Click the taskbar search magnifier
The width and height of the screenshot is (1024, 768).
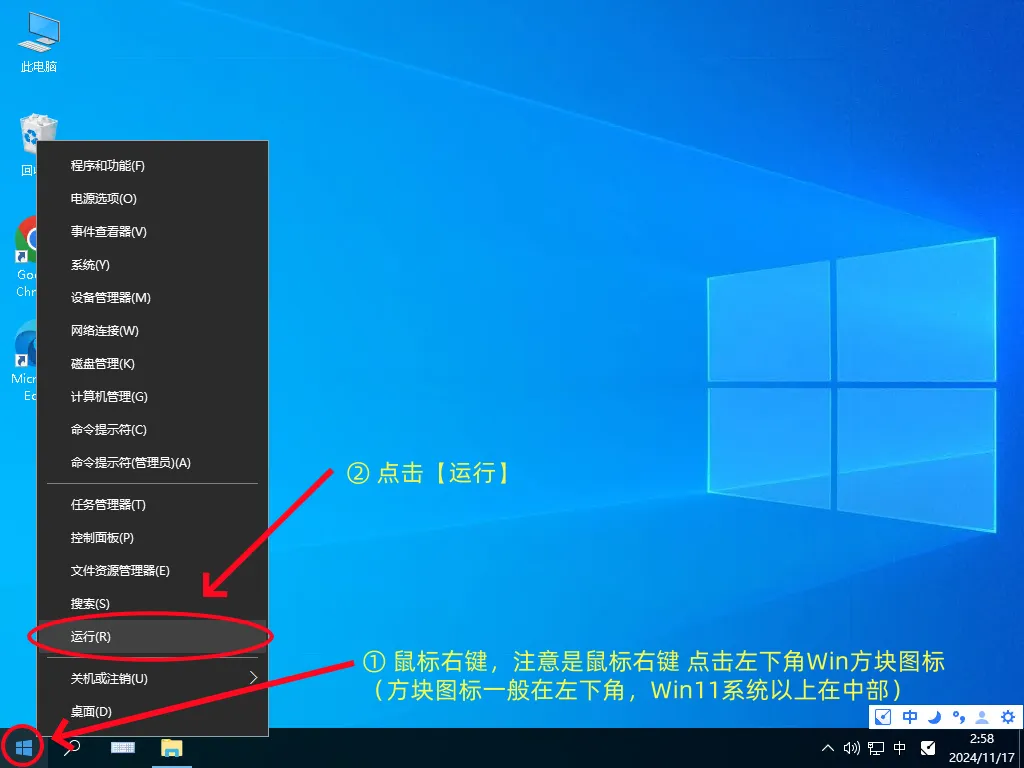pos(73,747)
